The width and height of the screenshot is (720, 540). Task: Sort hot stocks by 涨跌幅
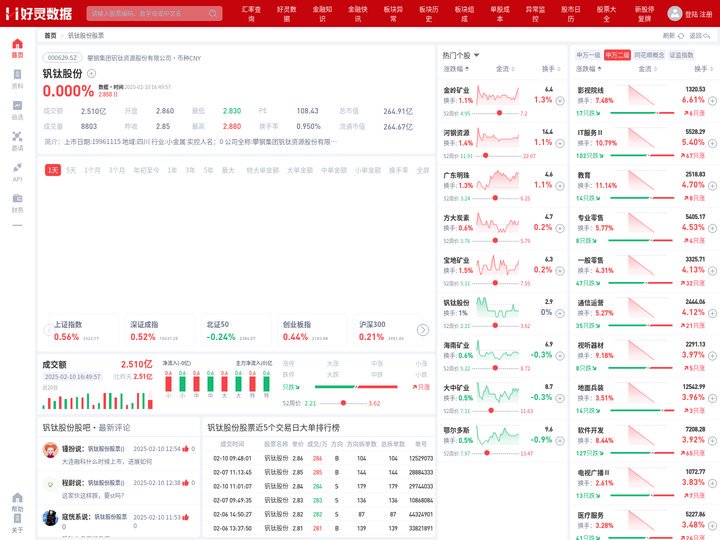pos(456,69)
